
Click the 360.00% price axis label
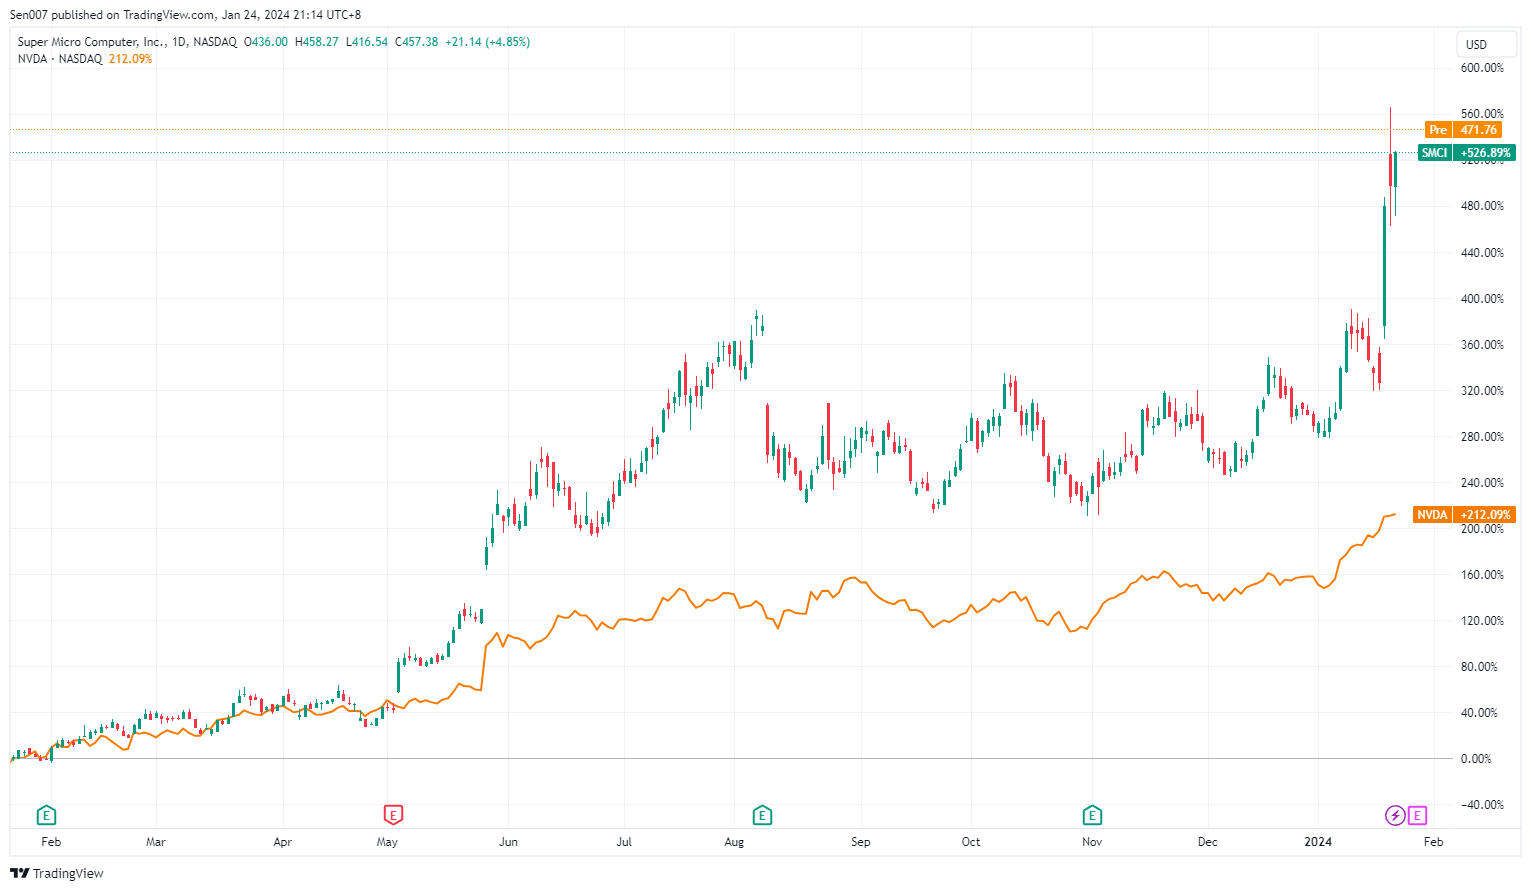pos(1482,345)
